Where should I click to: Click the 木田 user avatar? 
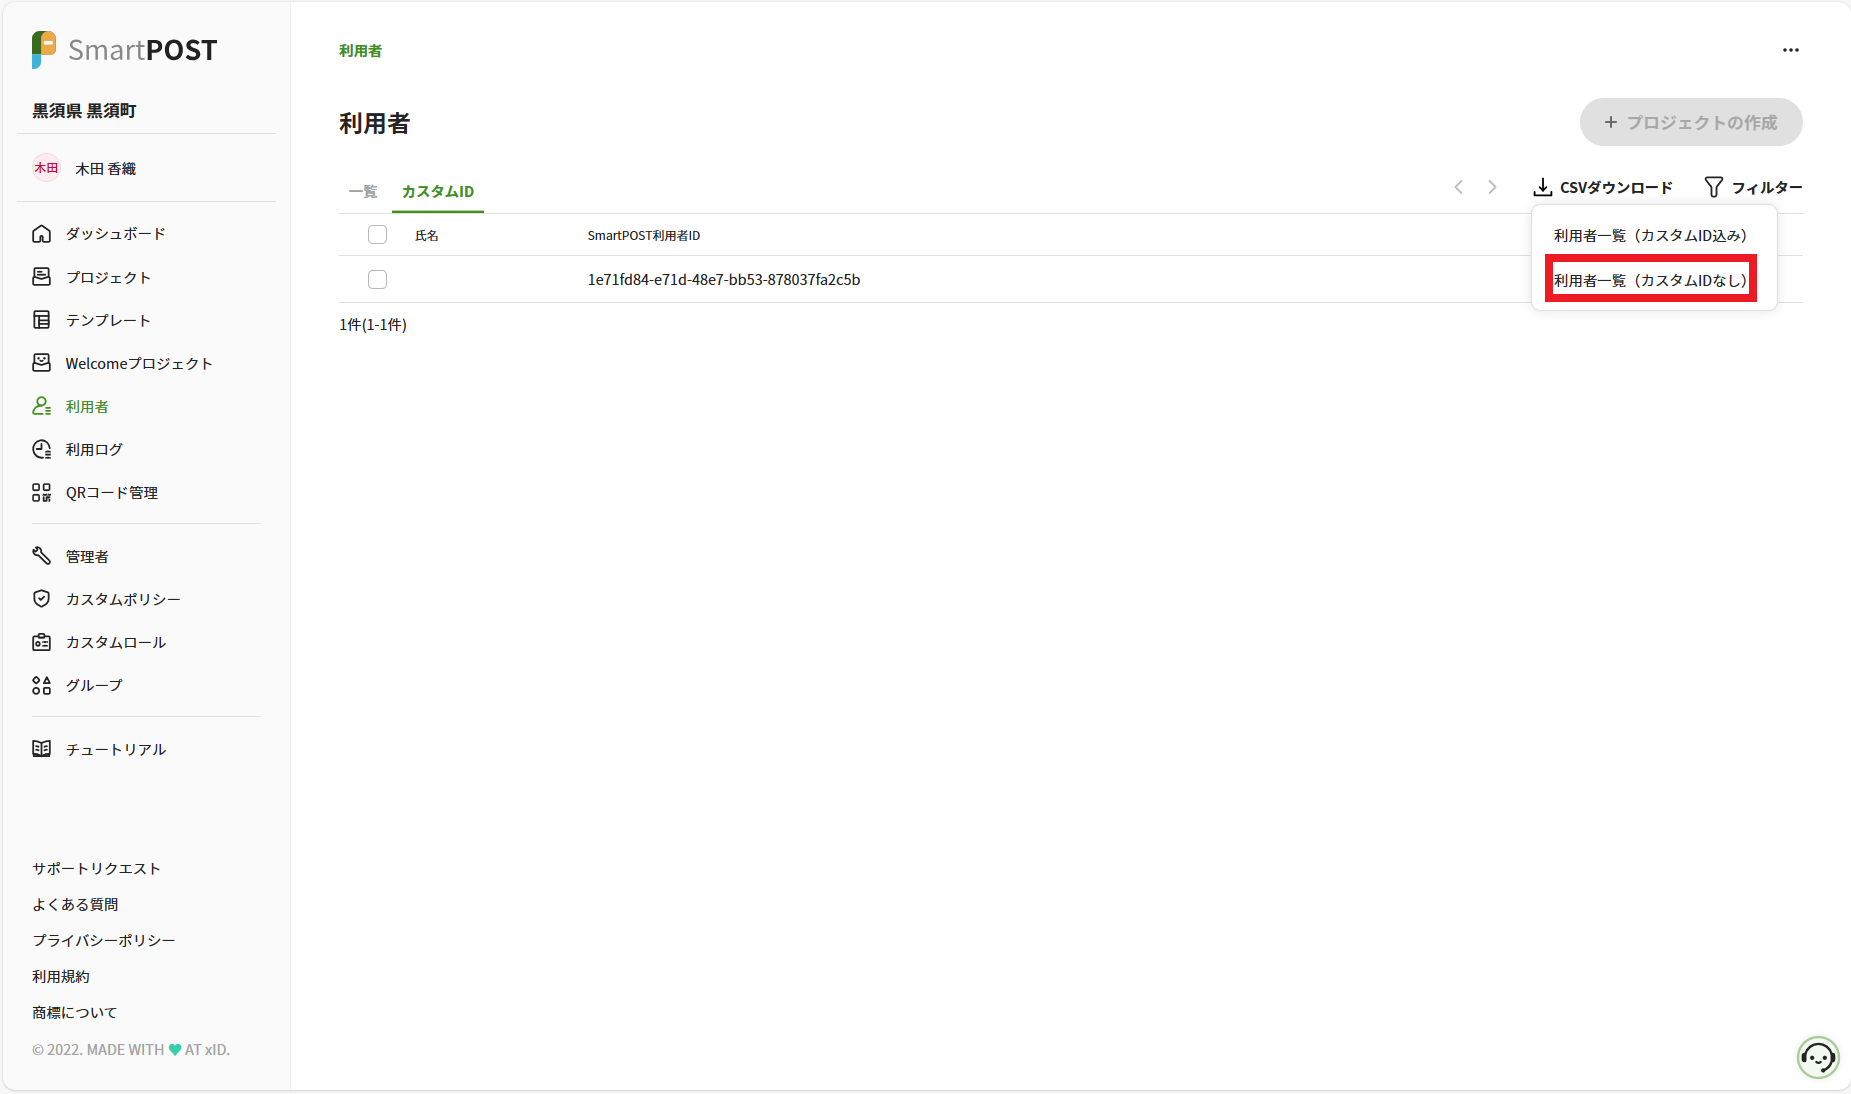46,168
